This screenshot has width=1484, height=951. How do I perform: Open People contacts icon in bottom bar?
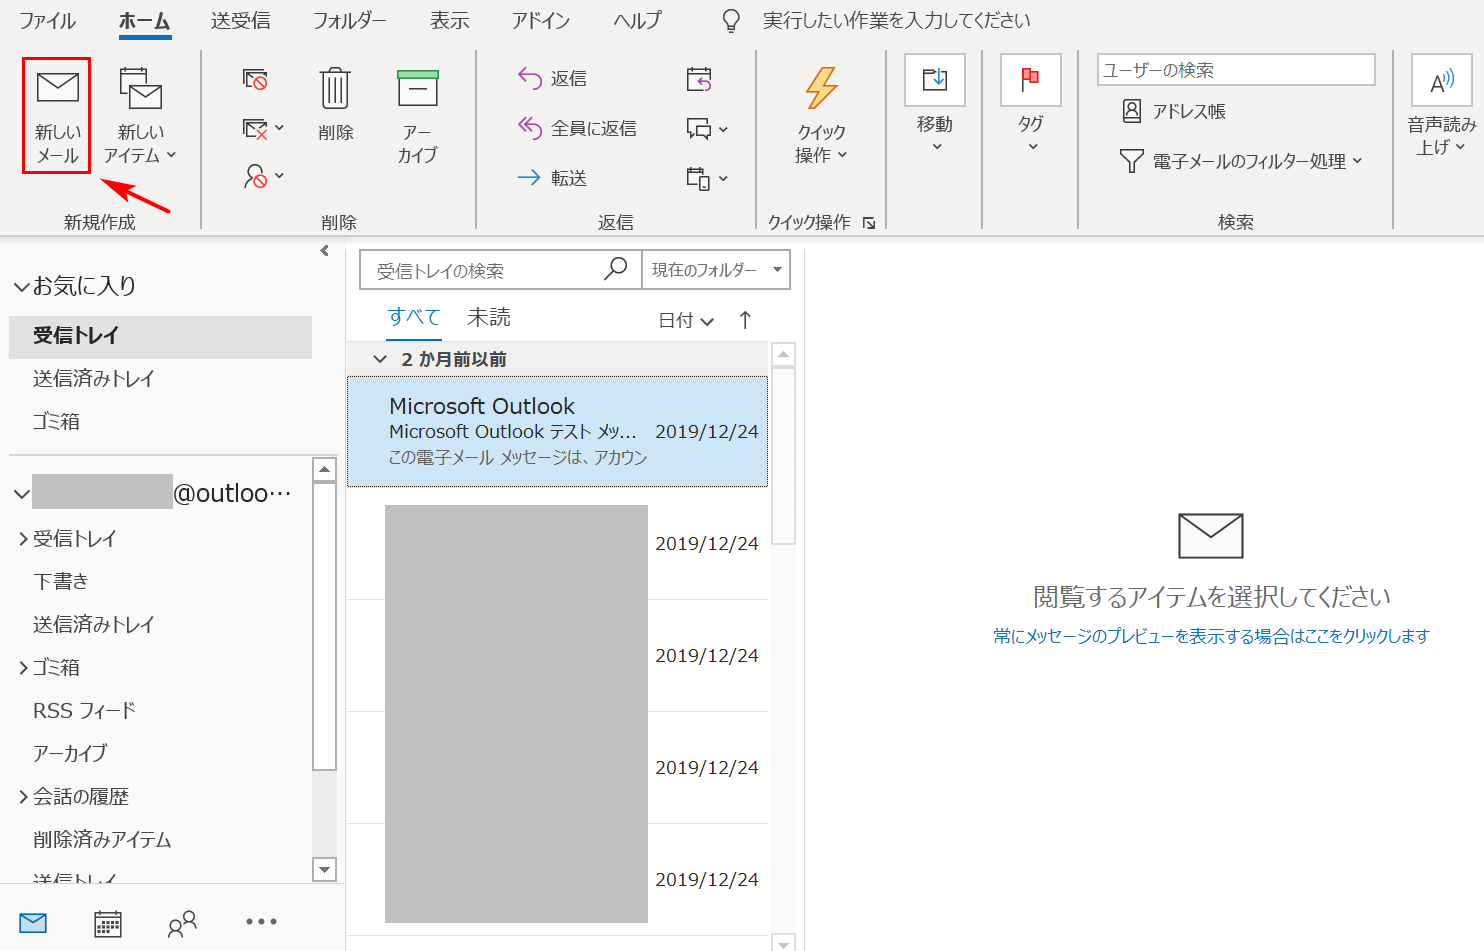[182, 923]
